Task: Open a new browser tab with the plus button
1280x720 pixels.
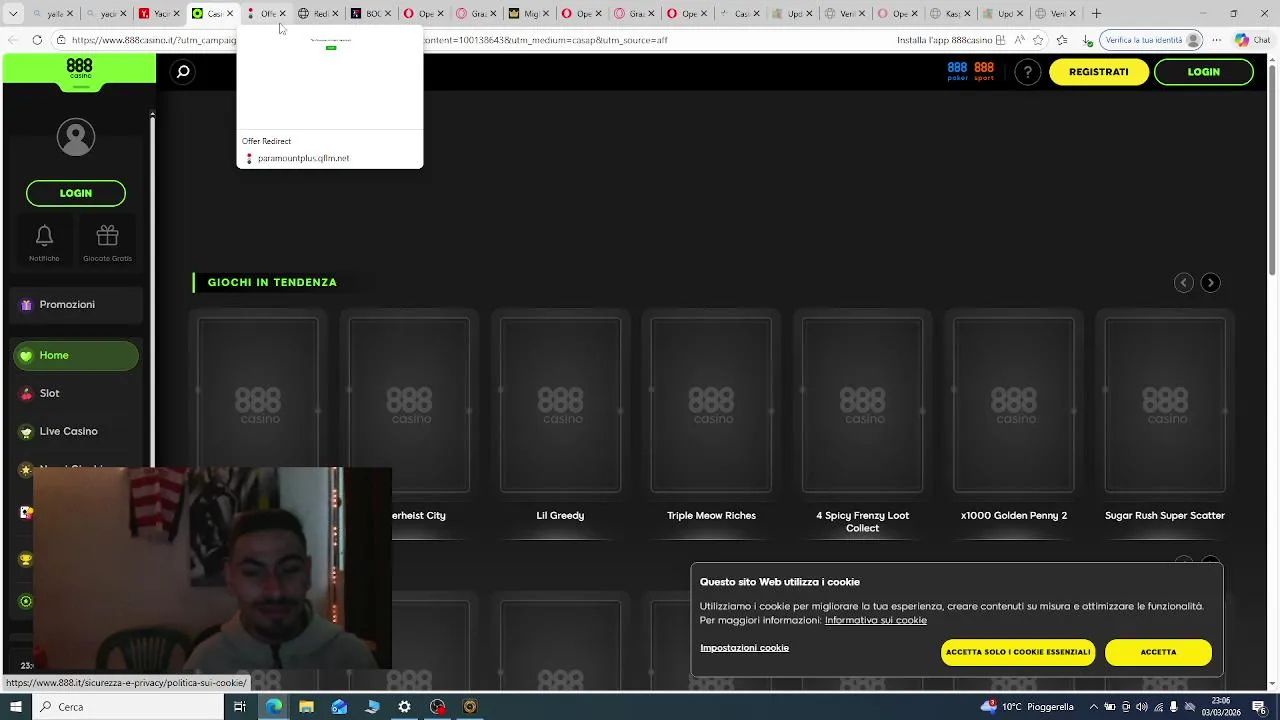Action: (x=1096, y=13)
